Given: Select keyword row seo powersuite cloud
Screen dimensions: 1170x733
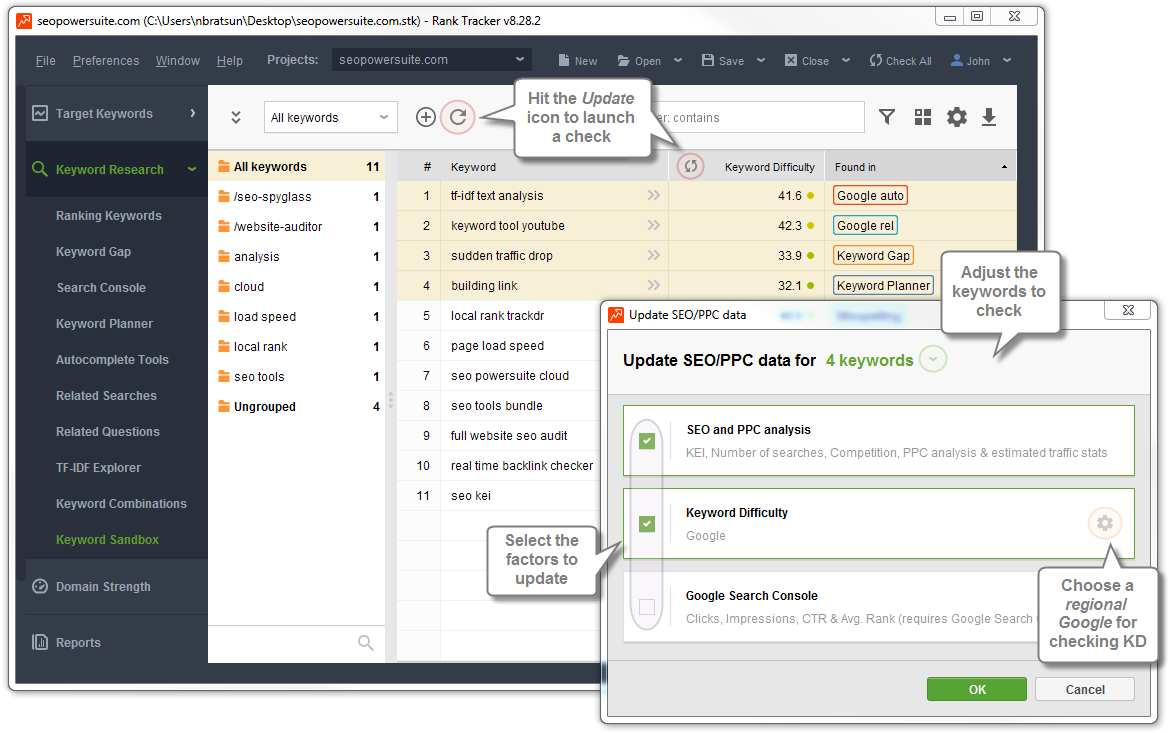Looking at the screenshot, I should coord(510,375).
